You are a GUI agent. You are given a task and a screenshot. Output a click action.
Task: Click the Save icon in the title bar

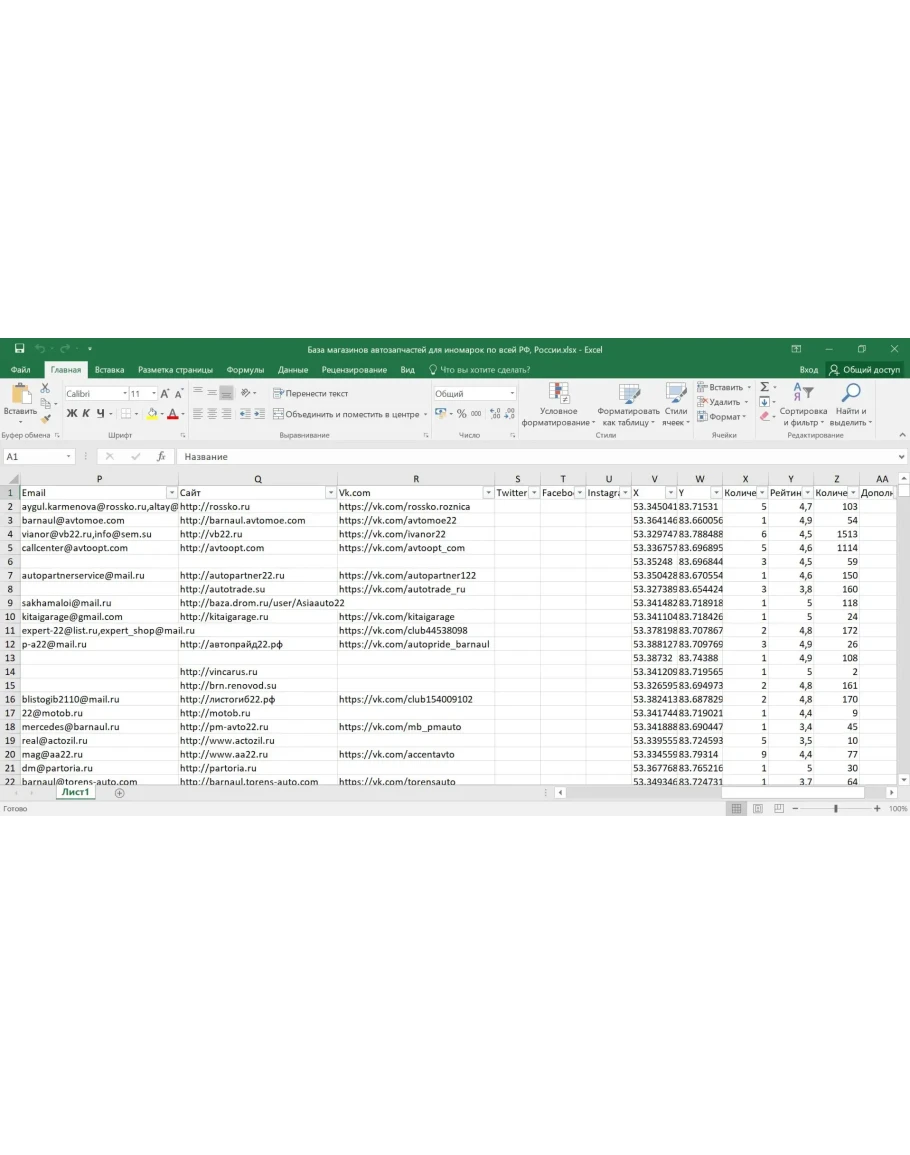click(20, 348)
